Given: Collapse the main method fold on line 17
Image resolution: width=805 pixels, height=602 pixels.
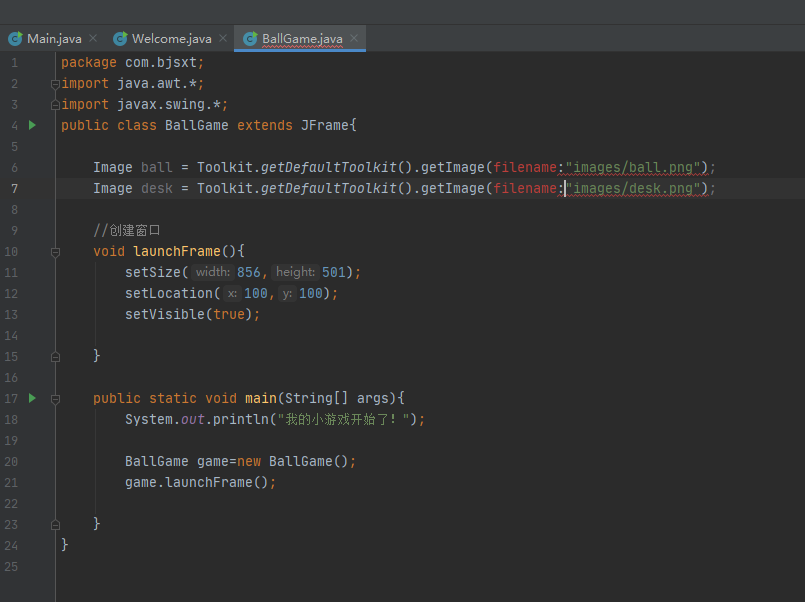Looking at the screenshot, I should [55, 399].
